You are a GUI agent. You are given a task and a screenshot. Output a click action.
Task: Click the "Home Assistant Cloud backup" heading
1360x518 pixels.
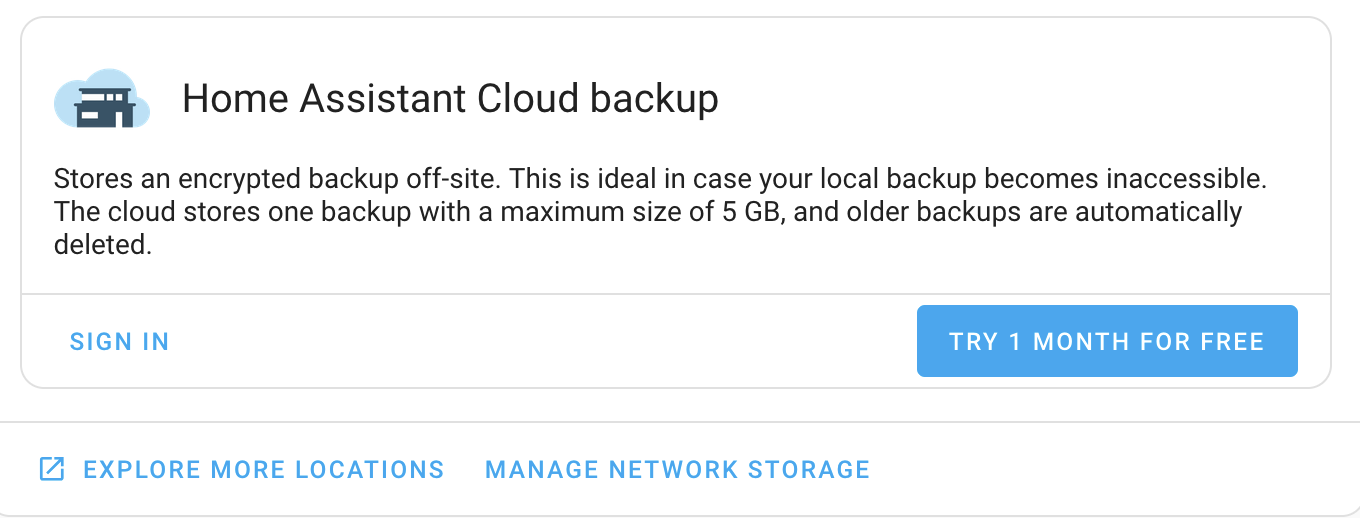[x=450, y=99]
